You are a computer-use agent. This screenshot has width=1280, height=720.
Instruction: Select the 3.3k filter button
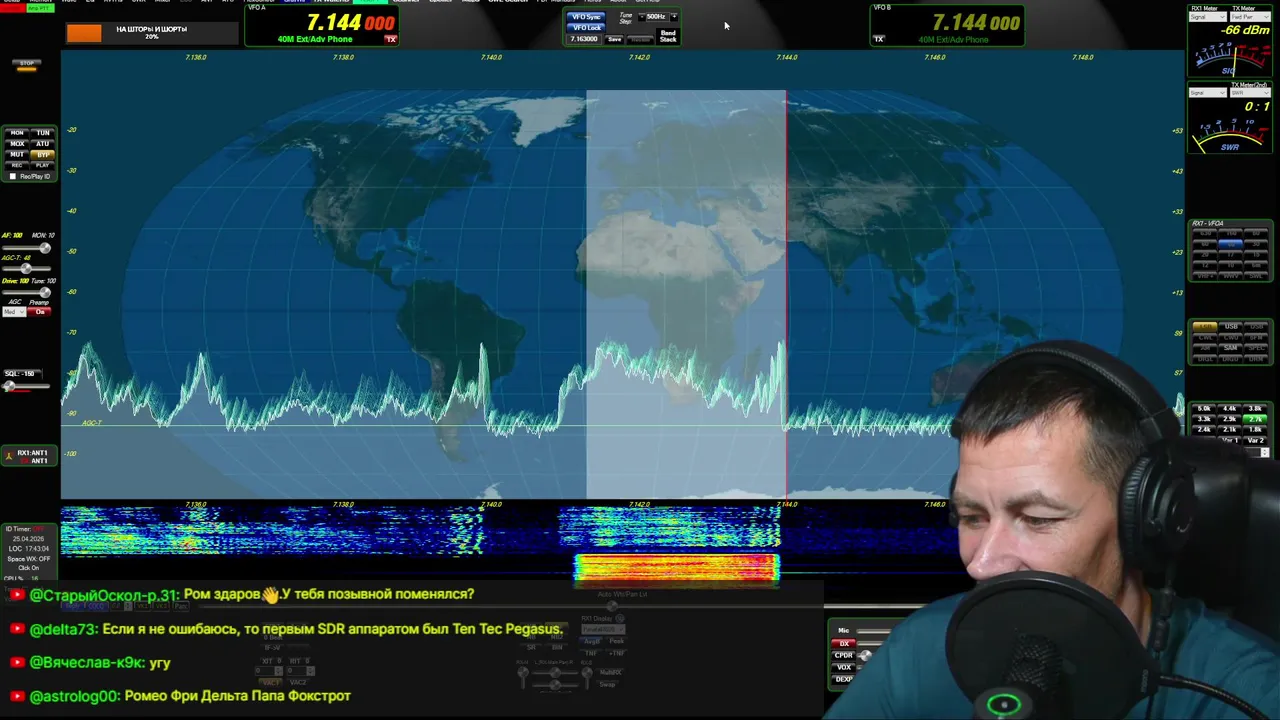(x=1204, y=419)
